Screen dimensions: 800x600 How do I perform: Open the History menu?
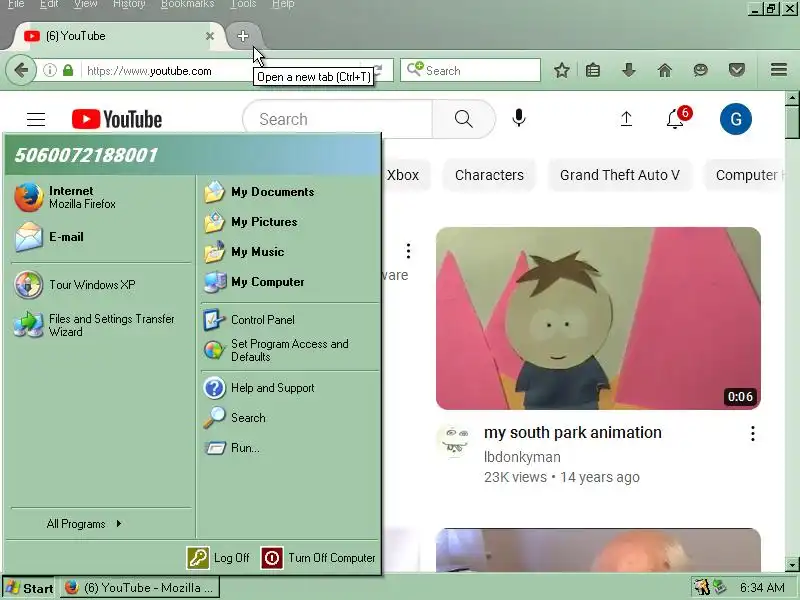coord(129,5)
